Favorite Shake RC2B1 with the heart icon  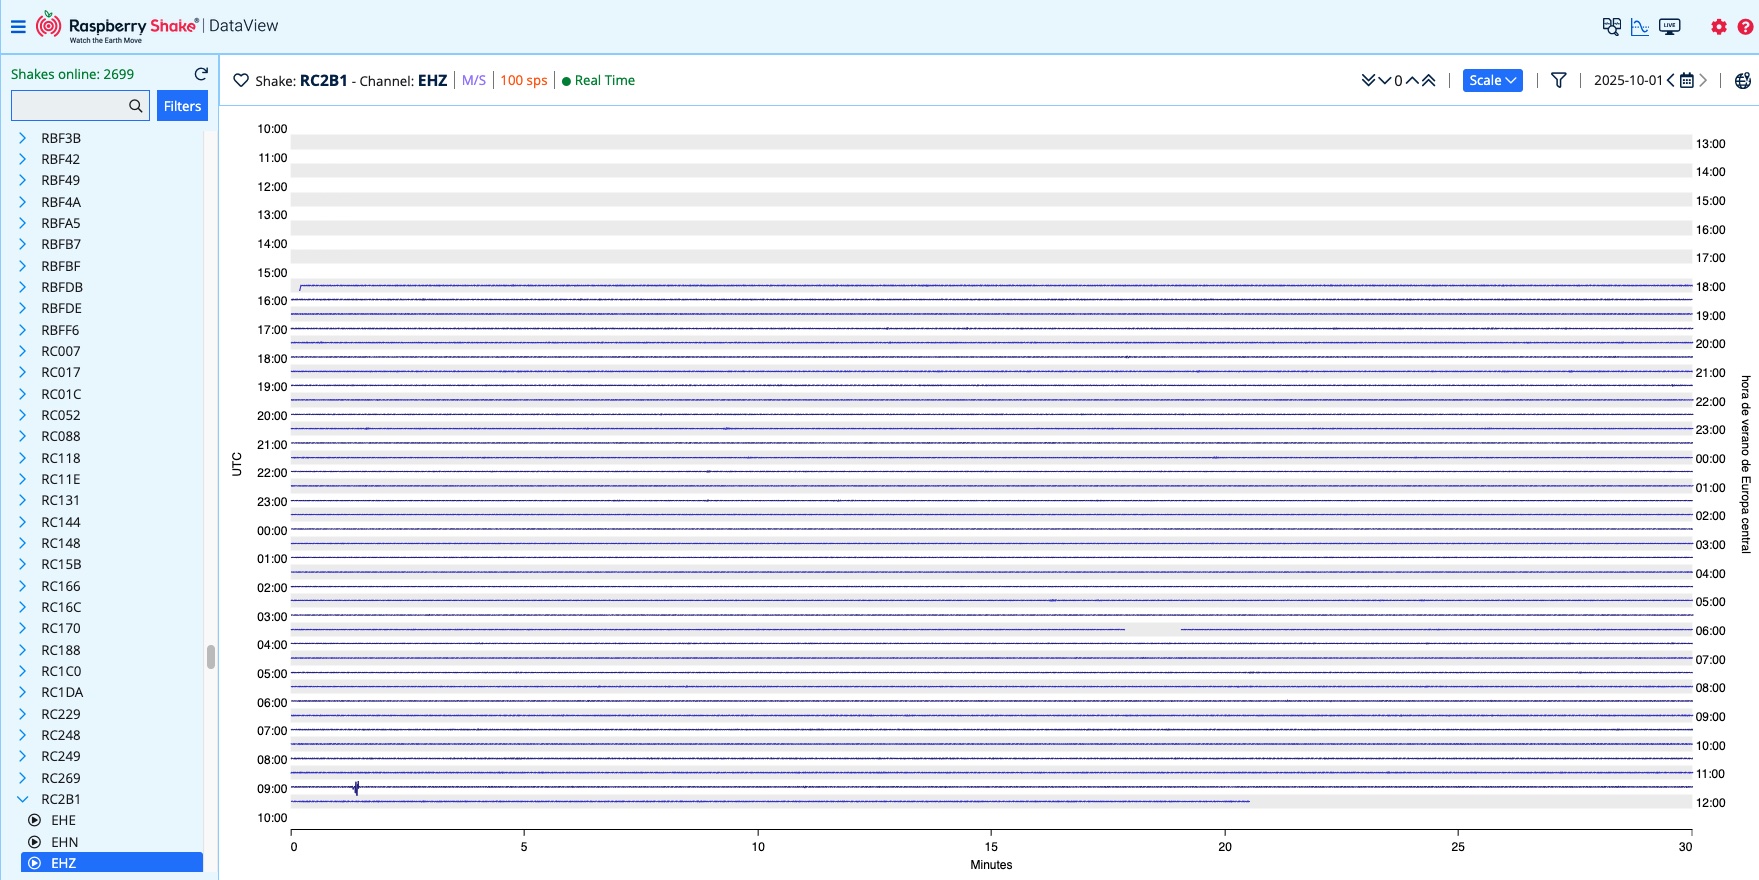pyautogui.click(x=241, y=81)
